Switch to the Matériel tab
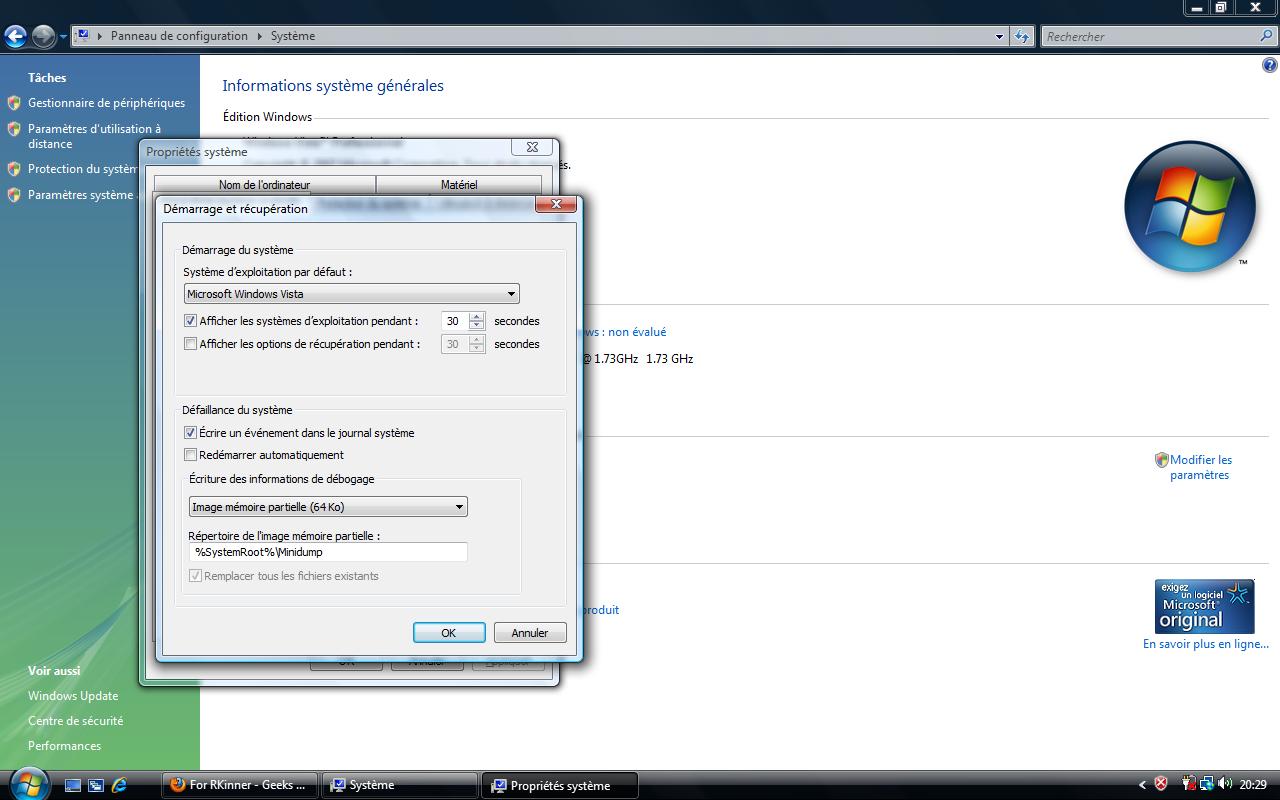Image resolution: width=1280 pixels, height=800 pixels. click(459, 185)
